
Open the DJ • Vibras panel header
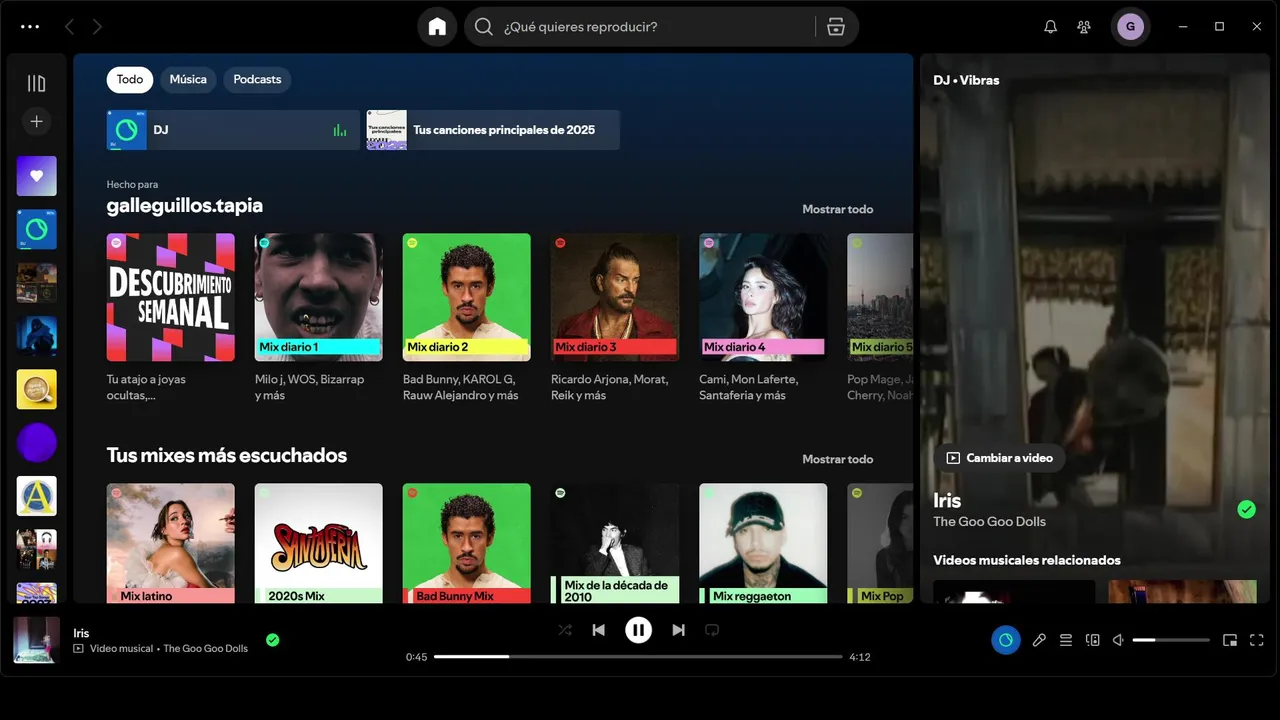pos(966,80)
